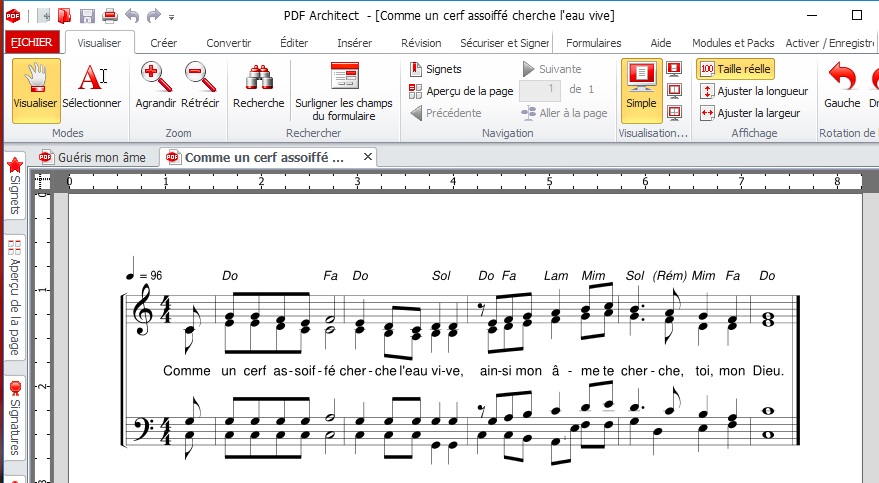Toggle the Simple page view mode
Screen dimensions: 879x483
[641, 87]
